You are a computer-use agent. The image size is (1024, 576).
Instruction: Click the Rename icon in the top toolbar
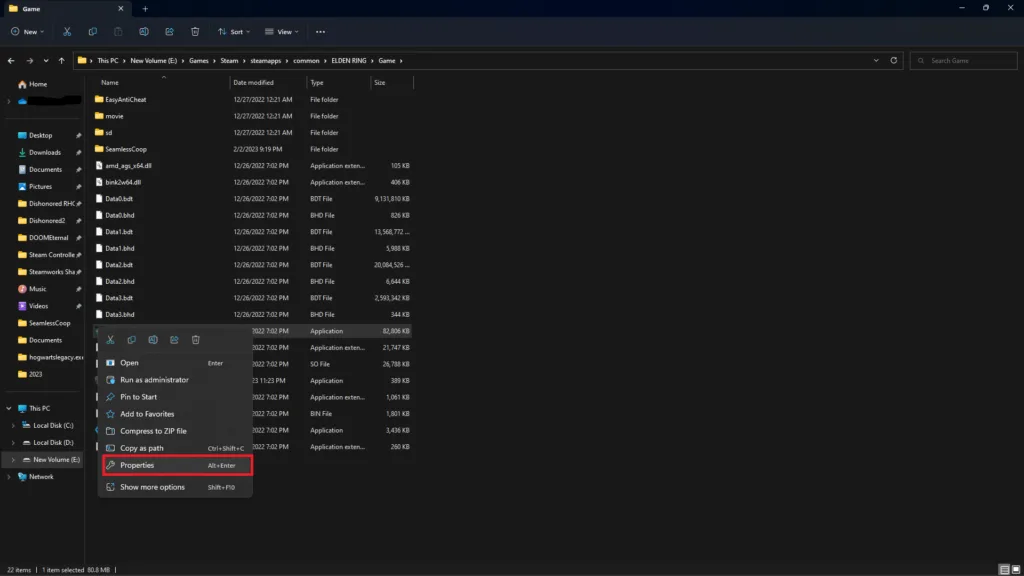[x=144, y=32]
